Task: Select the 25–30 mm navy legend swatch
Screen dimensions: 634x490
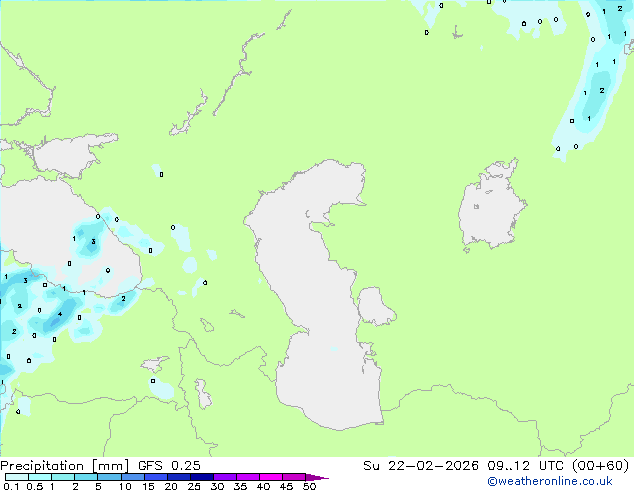Action: click(201, 477)
